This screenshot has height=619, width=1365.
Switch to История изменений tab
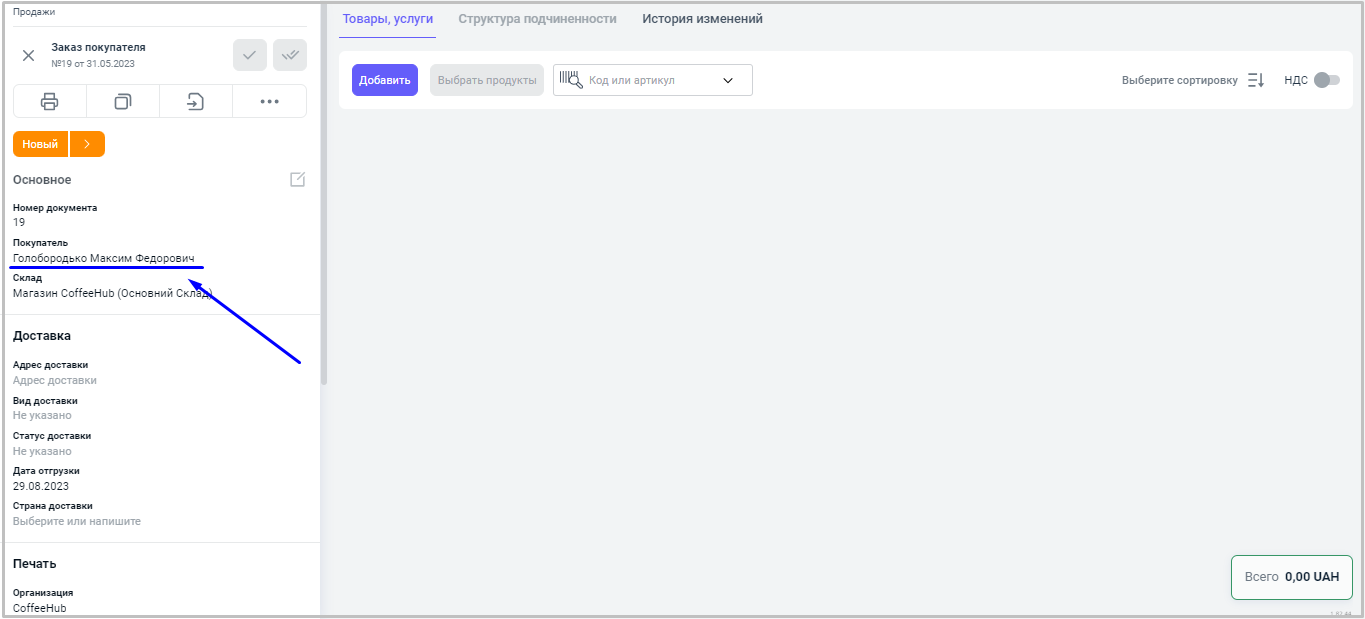tap(702, 19)
